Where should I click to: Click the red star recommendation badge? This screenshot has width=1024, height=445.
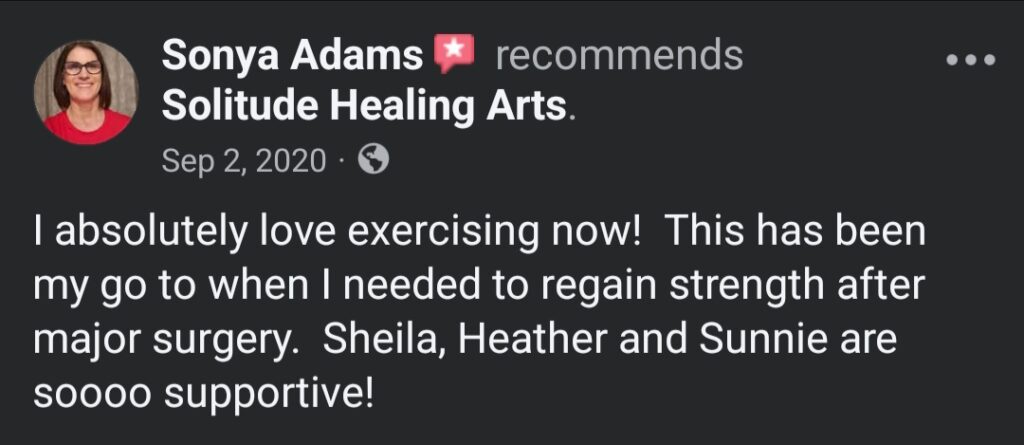tap(455, 54)
